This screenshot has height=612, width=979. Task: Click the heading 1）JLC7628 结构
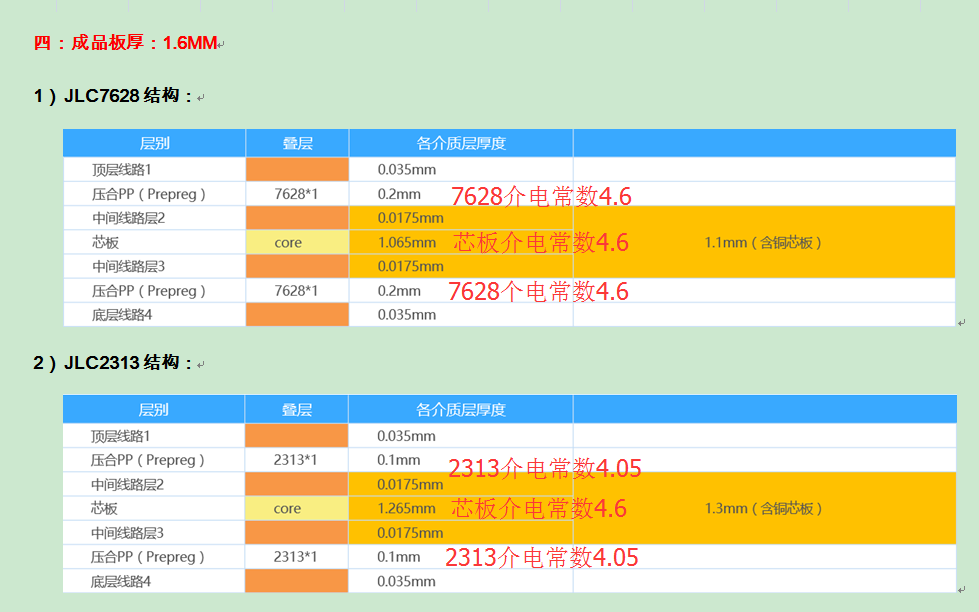tap(112, 96)
